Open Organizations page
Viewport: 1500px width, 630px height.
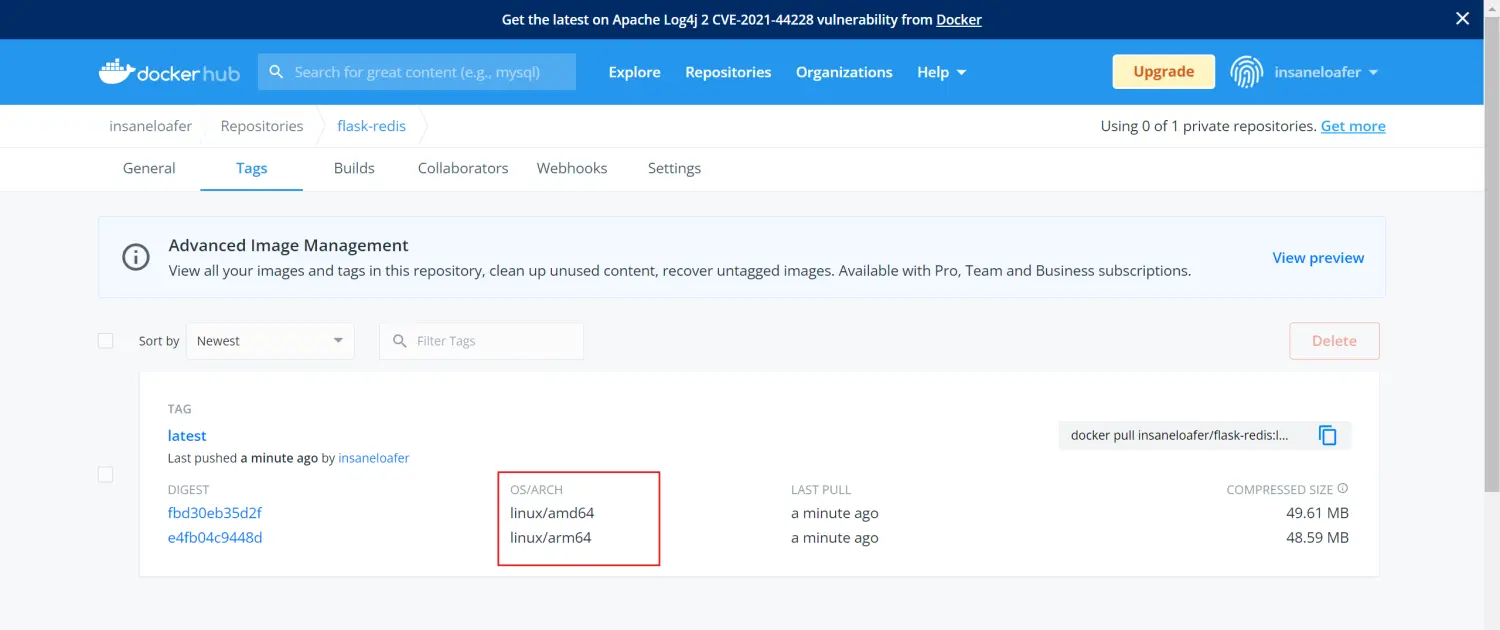[x=844, y=72]
